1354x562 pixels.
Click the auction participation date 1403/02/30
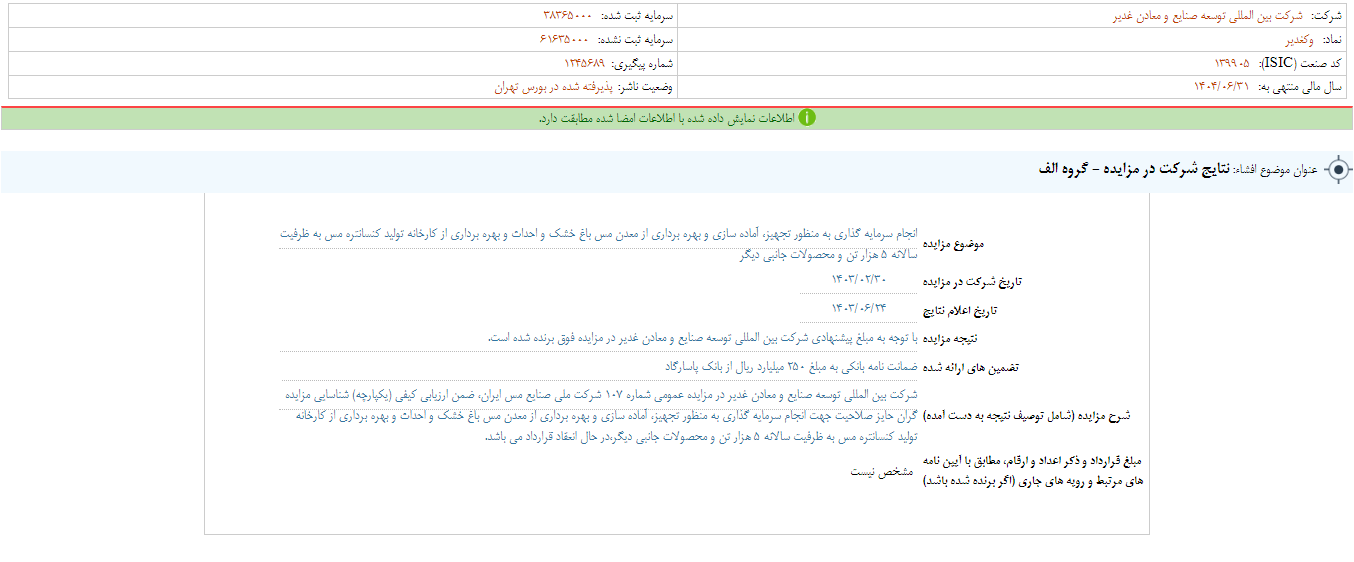click(x=859, y=279)
